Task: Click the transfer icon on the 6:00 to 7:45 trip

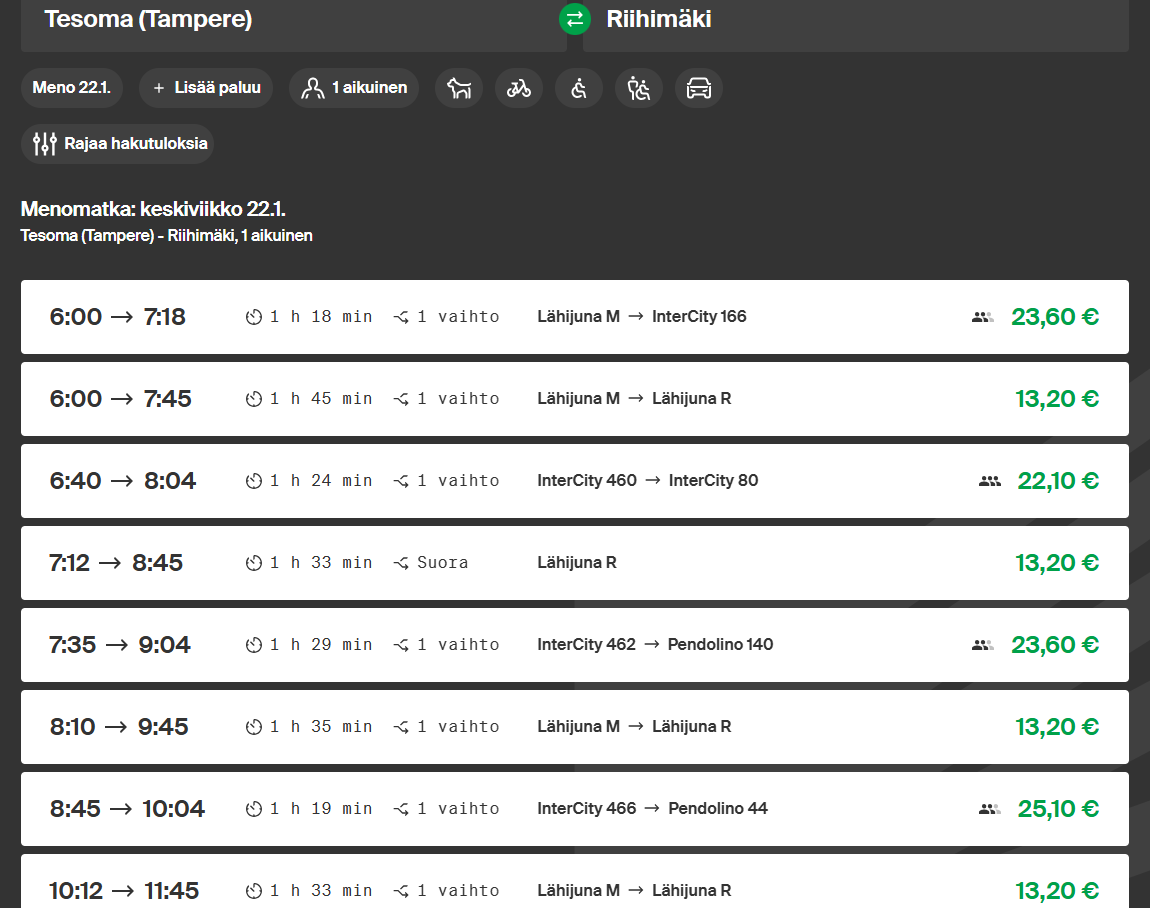Action: pyautogui.click(x=401, y=399)
